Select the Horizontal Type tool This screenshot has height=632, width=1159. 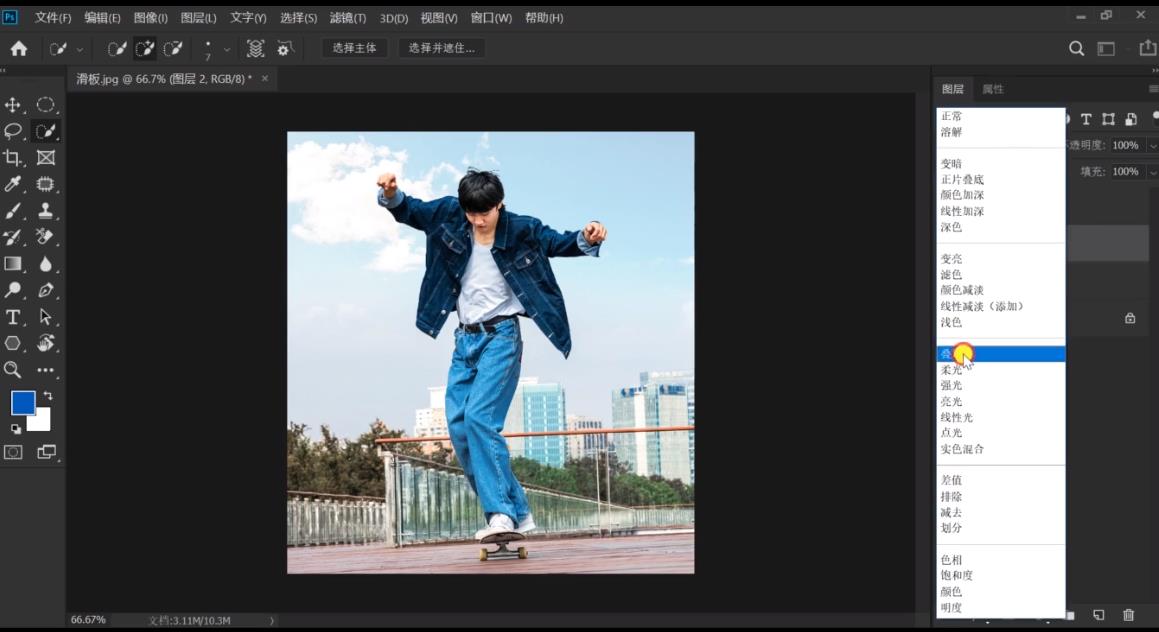click(13, 317)
